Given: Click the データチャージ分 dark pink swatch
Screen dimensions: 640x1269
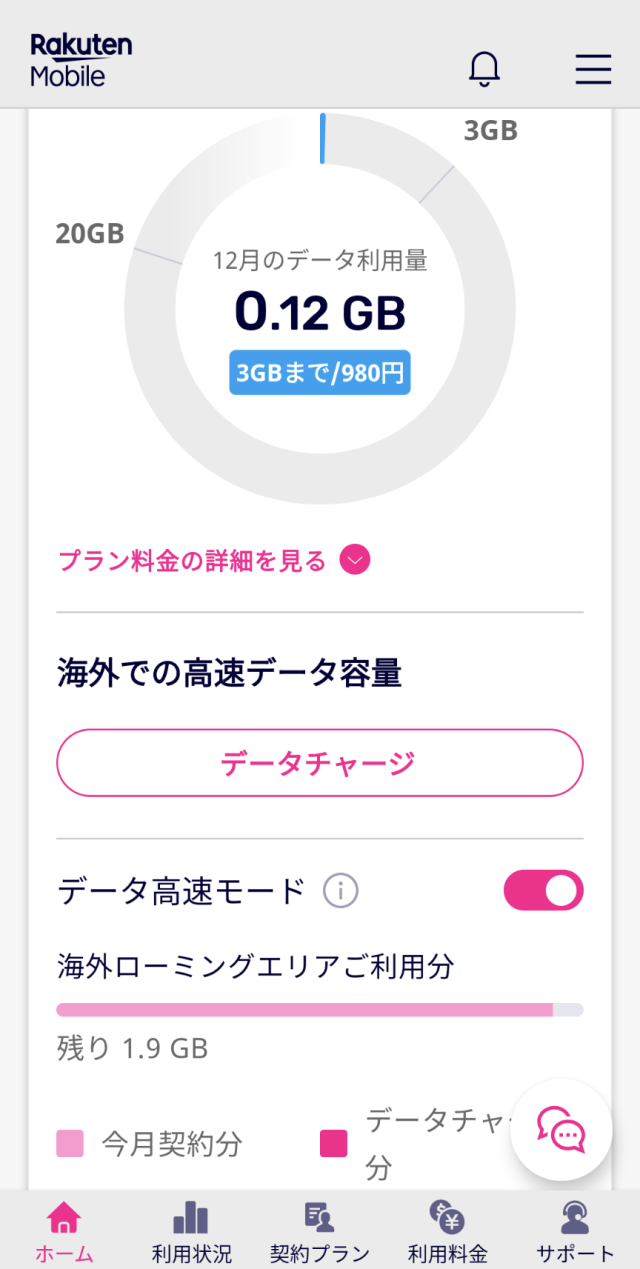Looking at the screenshot, I should coord(333,1143).
